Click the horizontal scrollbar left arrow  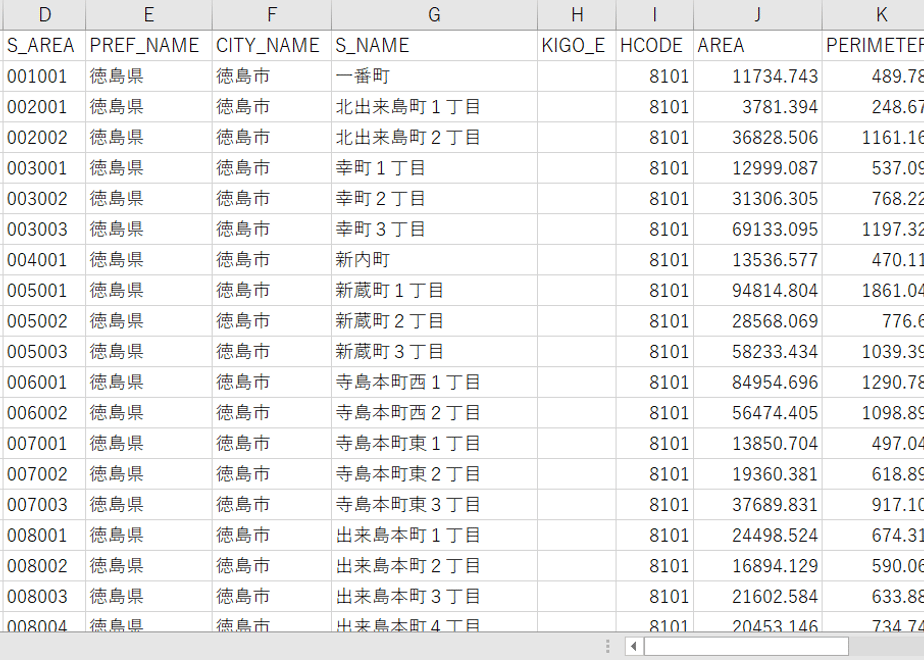click(633, 646)
